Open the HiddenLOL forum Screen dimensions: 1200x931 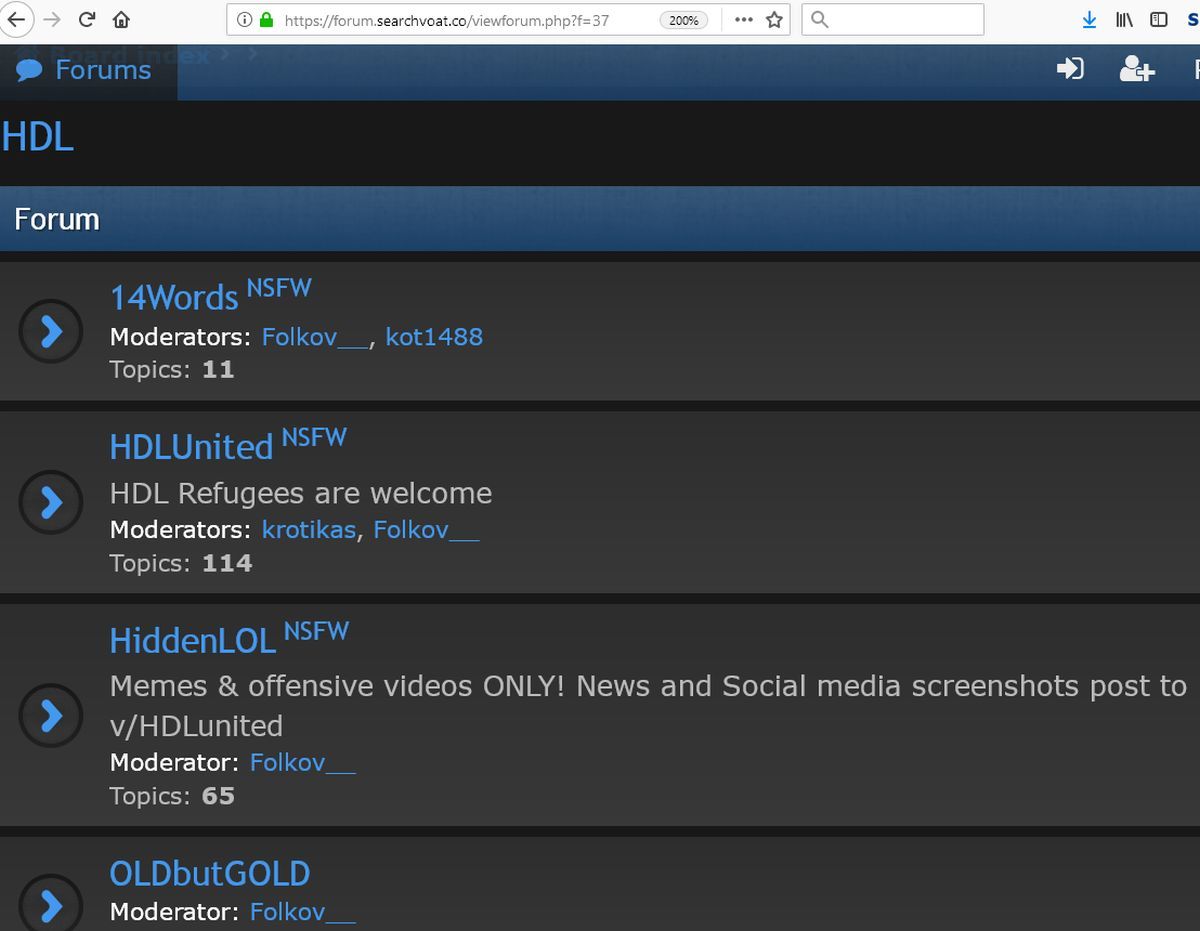pyautogui.click(x=192, y=640)
